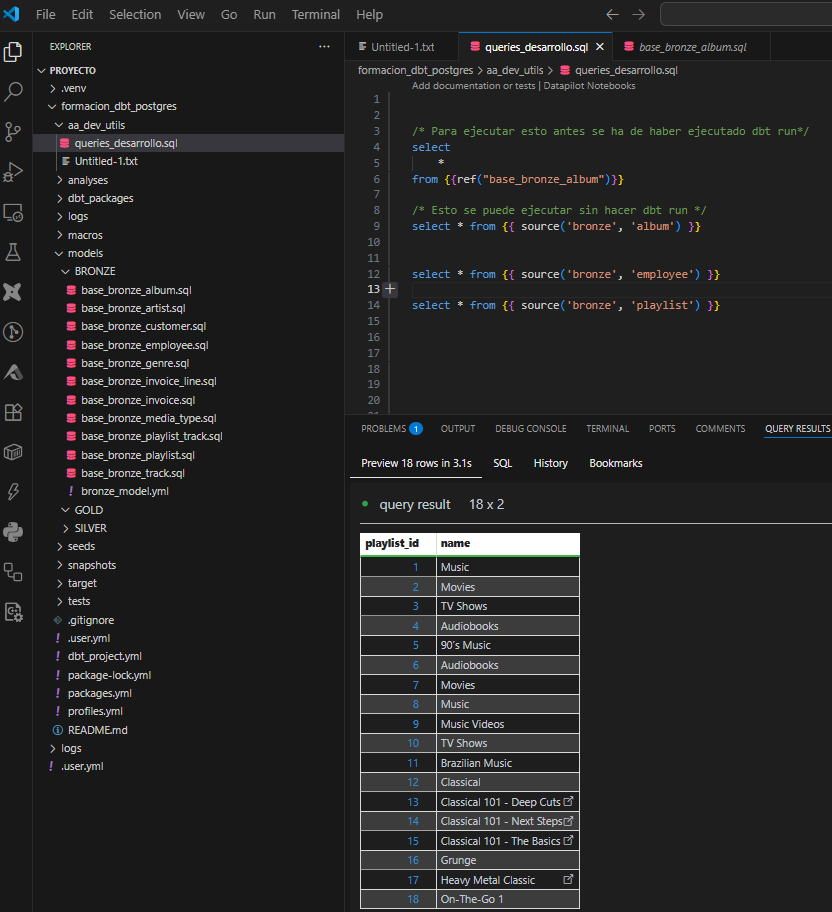832x912 pixels.
Task: Open the Search view in activity bar
Action: pyautogui.click(x=14, y=92)
